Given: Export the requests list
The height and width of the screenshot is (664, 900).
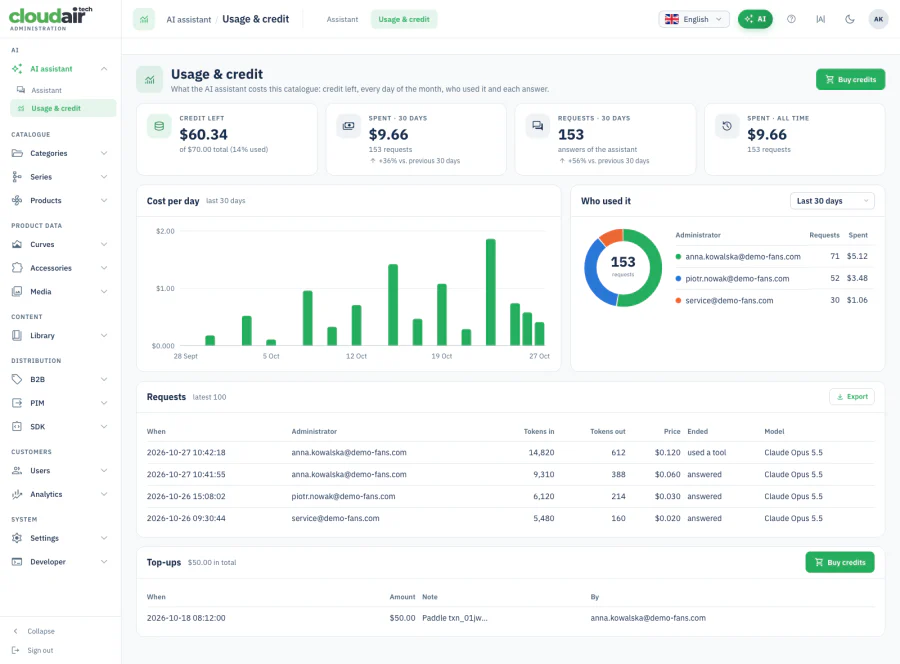Looking at the screenshot, I should click(852, 397).
